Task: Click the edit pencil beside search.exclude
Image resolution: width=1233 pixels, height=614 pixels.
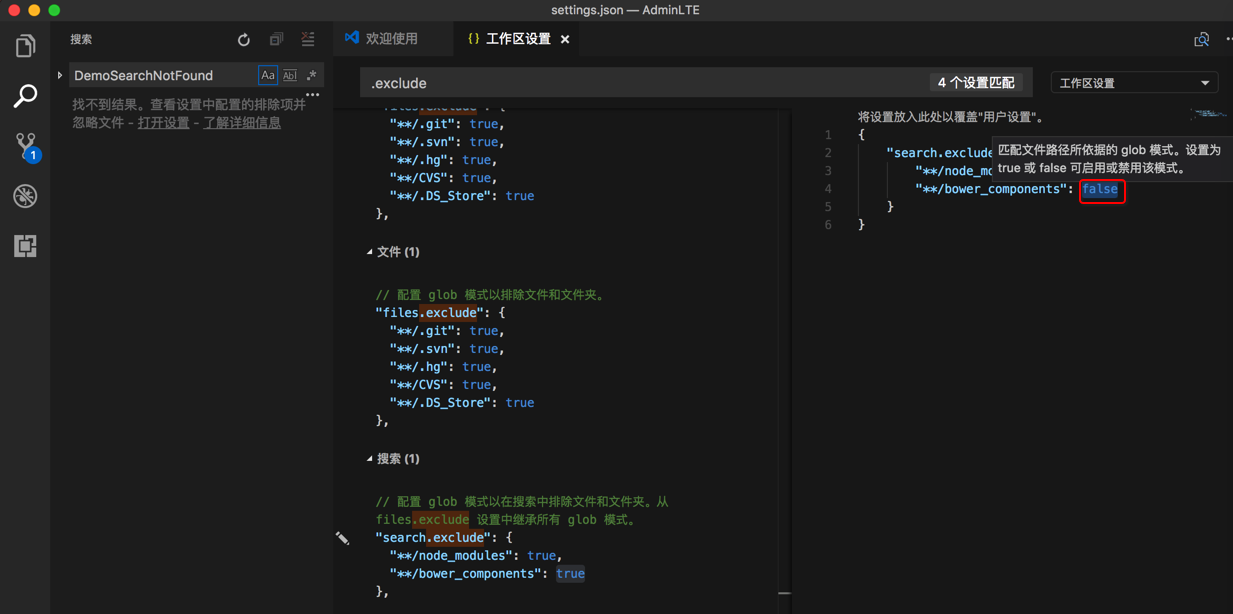Action: point(343,538)
